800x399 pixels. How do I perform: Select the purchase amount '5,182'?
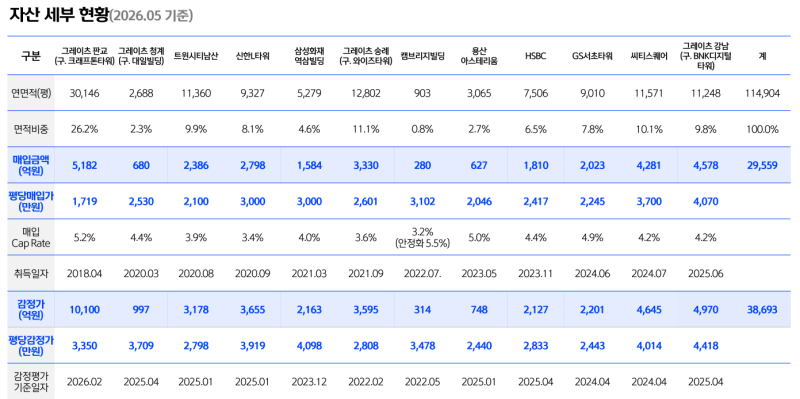click(85, 165)
